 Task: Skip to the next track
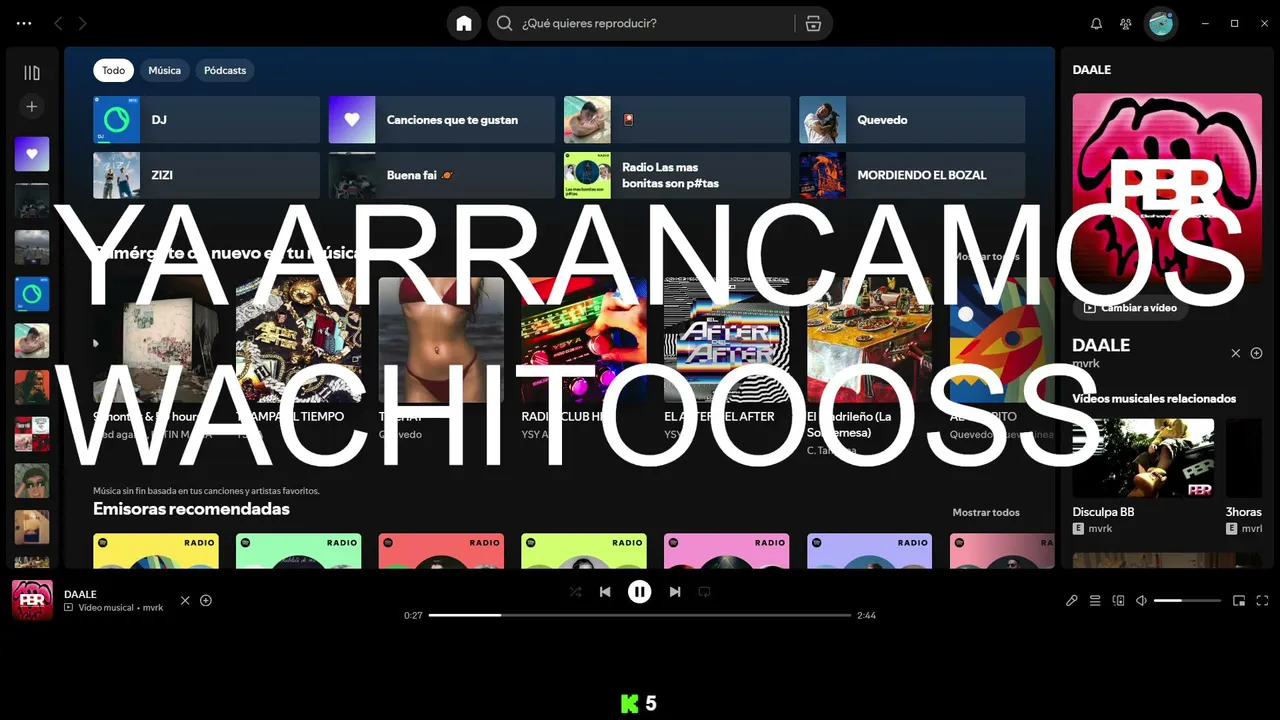675,592
